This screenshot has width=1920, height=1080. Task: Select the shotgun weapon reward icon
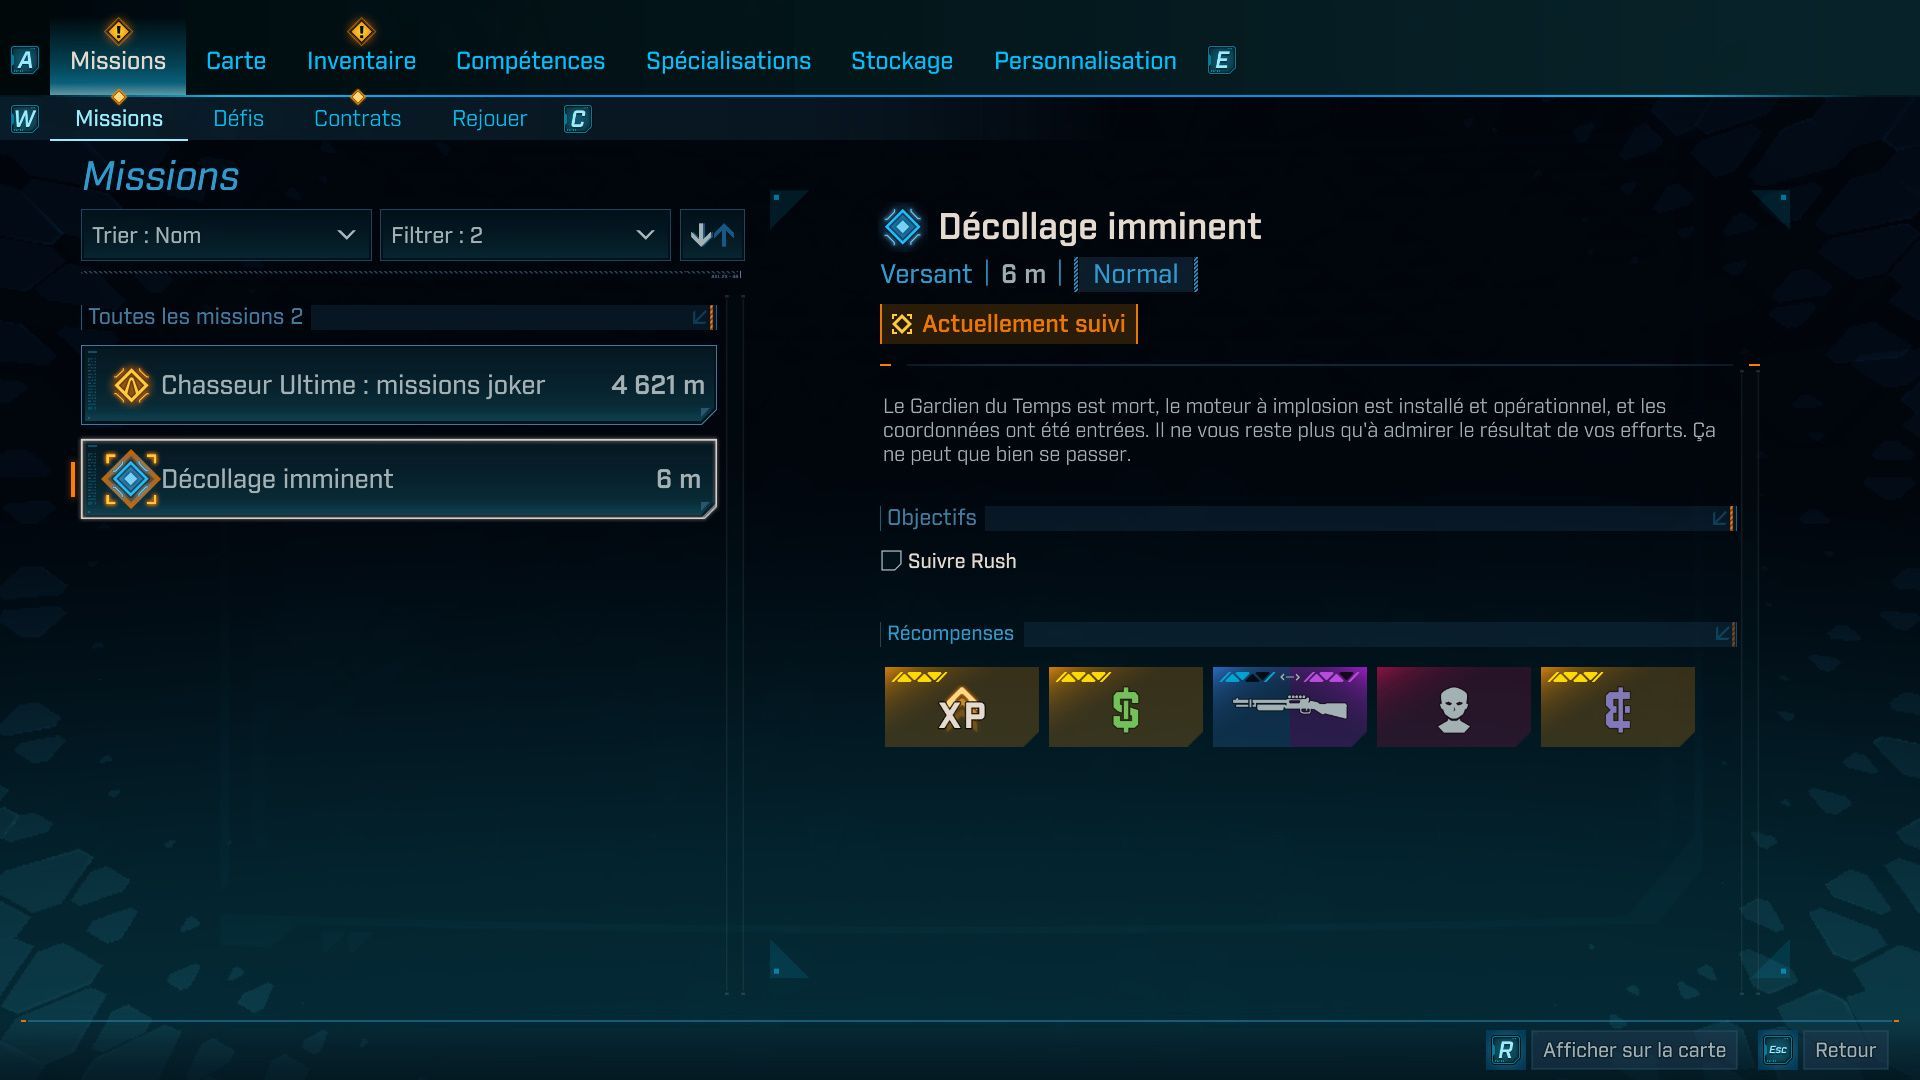pos(1289,707)
